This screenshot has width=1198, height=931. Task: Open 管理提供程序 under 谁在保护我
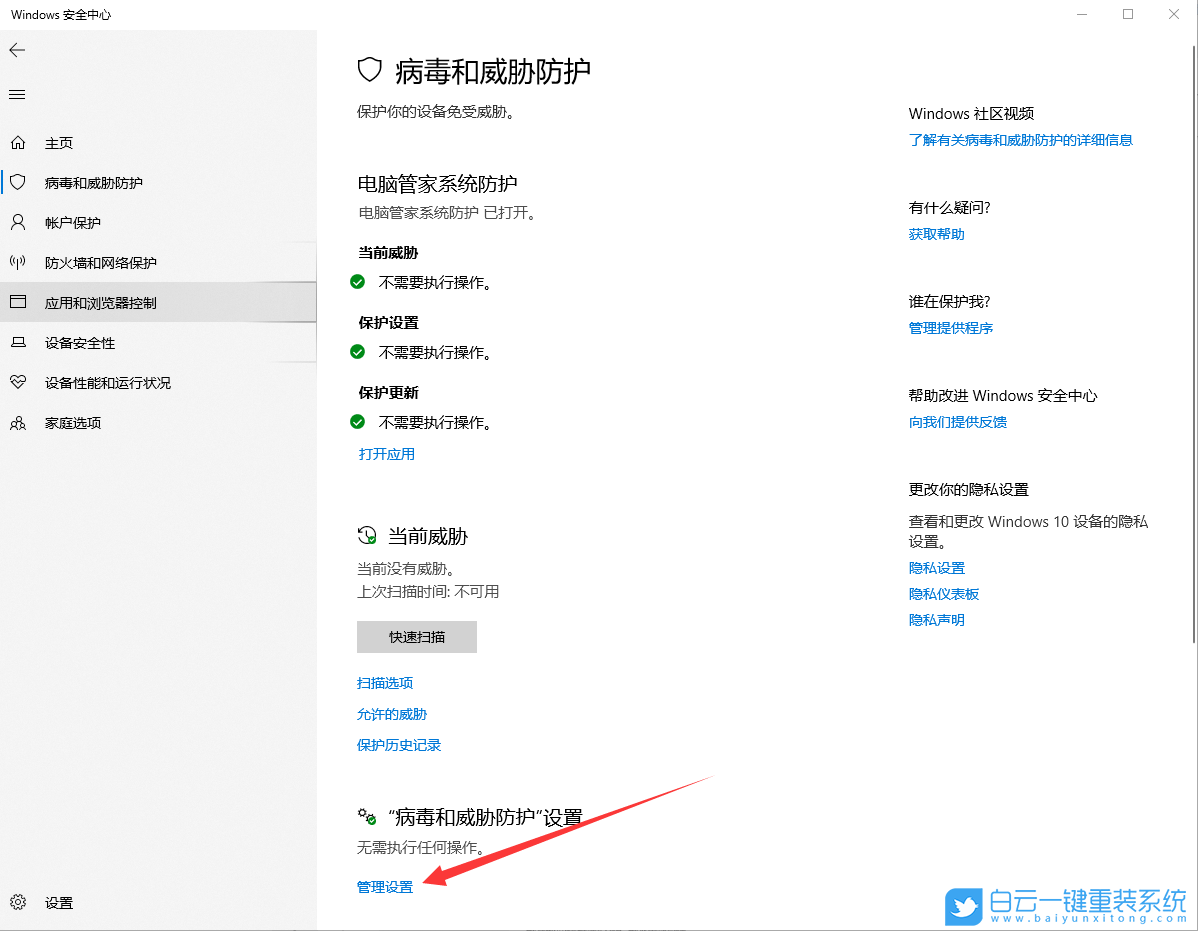(x=950, y=327)
